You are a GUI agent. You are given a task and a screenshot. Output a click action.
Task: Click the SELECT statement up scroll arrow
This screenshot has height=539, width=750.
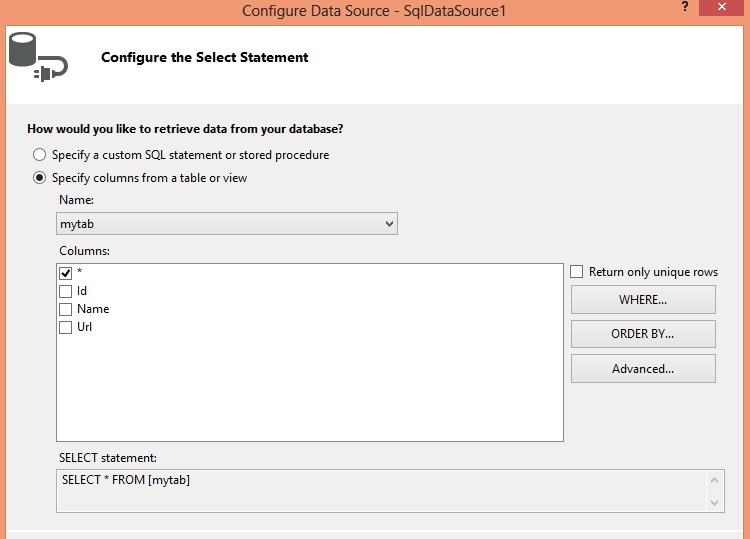[715, 480]
